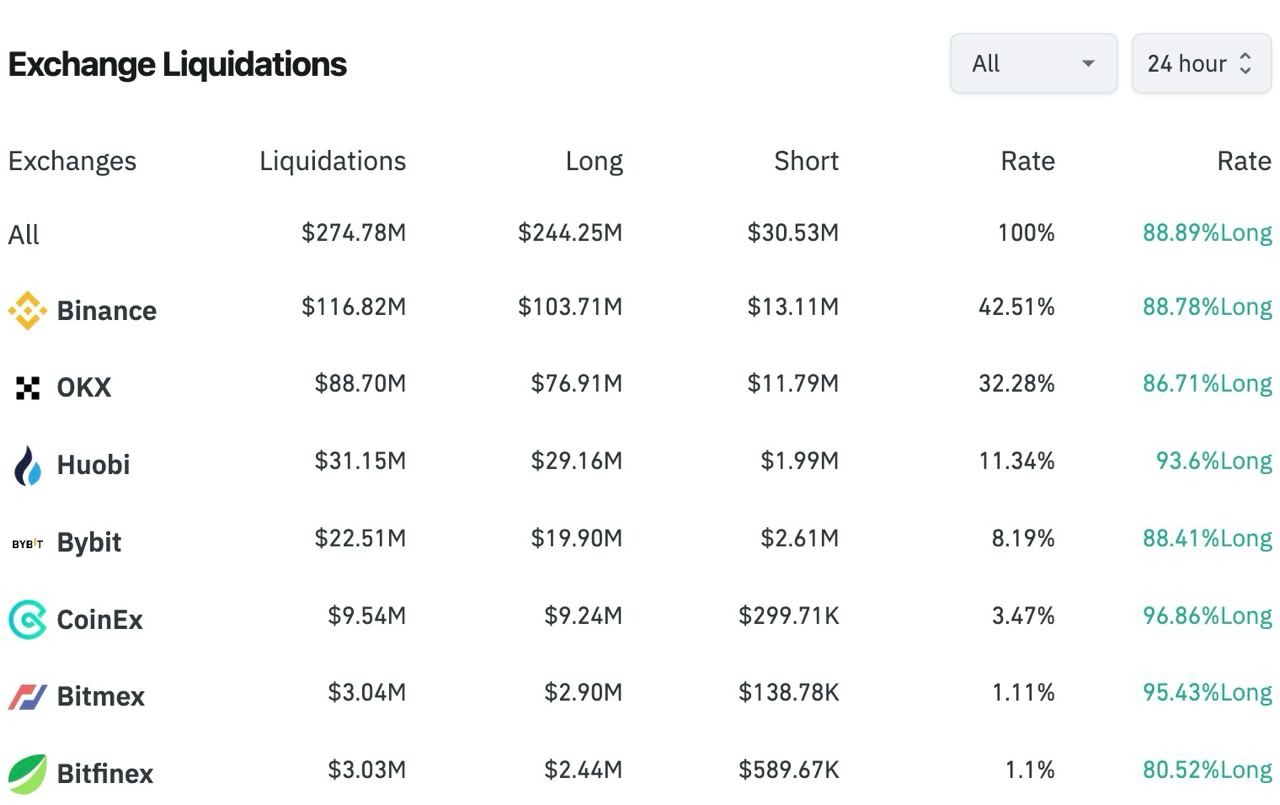Select the All exchanges summary row

[24, 235]
